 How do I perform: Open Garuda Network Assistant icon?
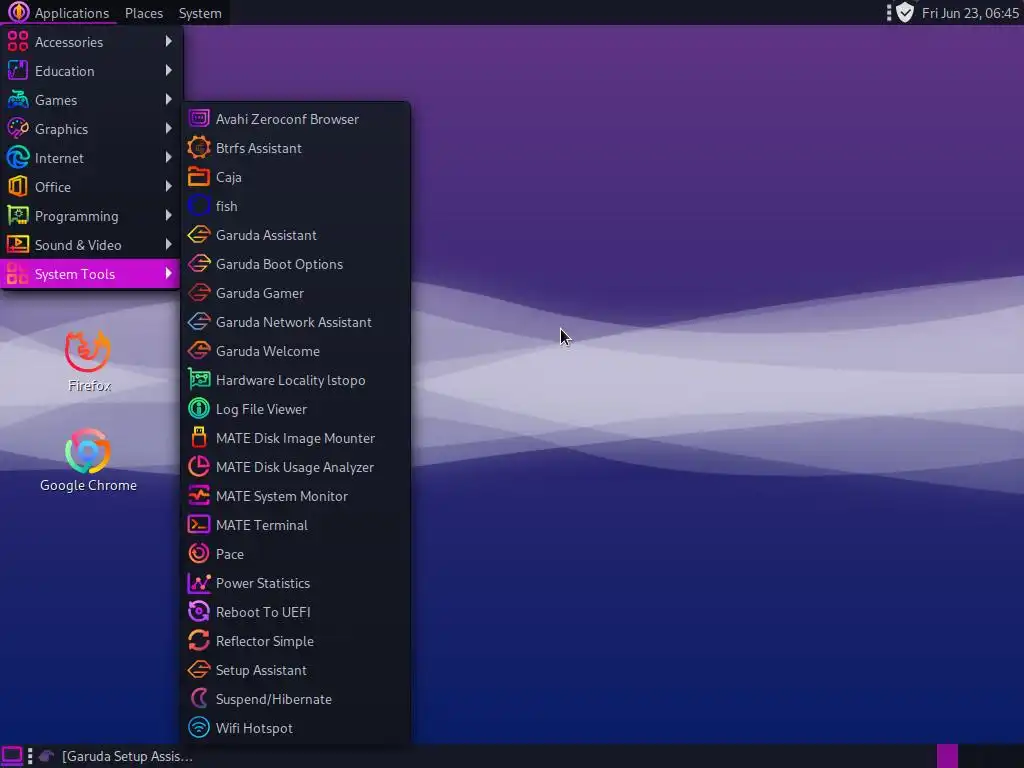pyautogui.click(x=199, y=322)
